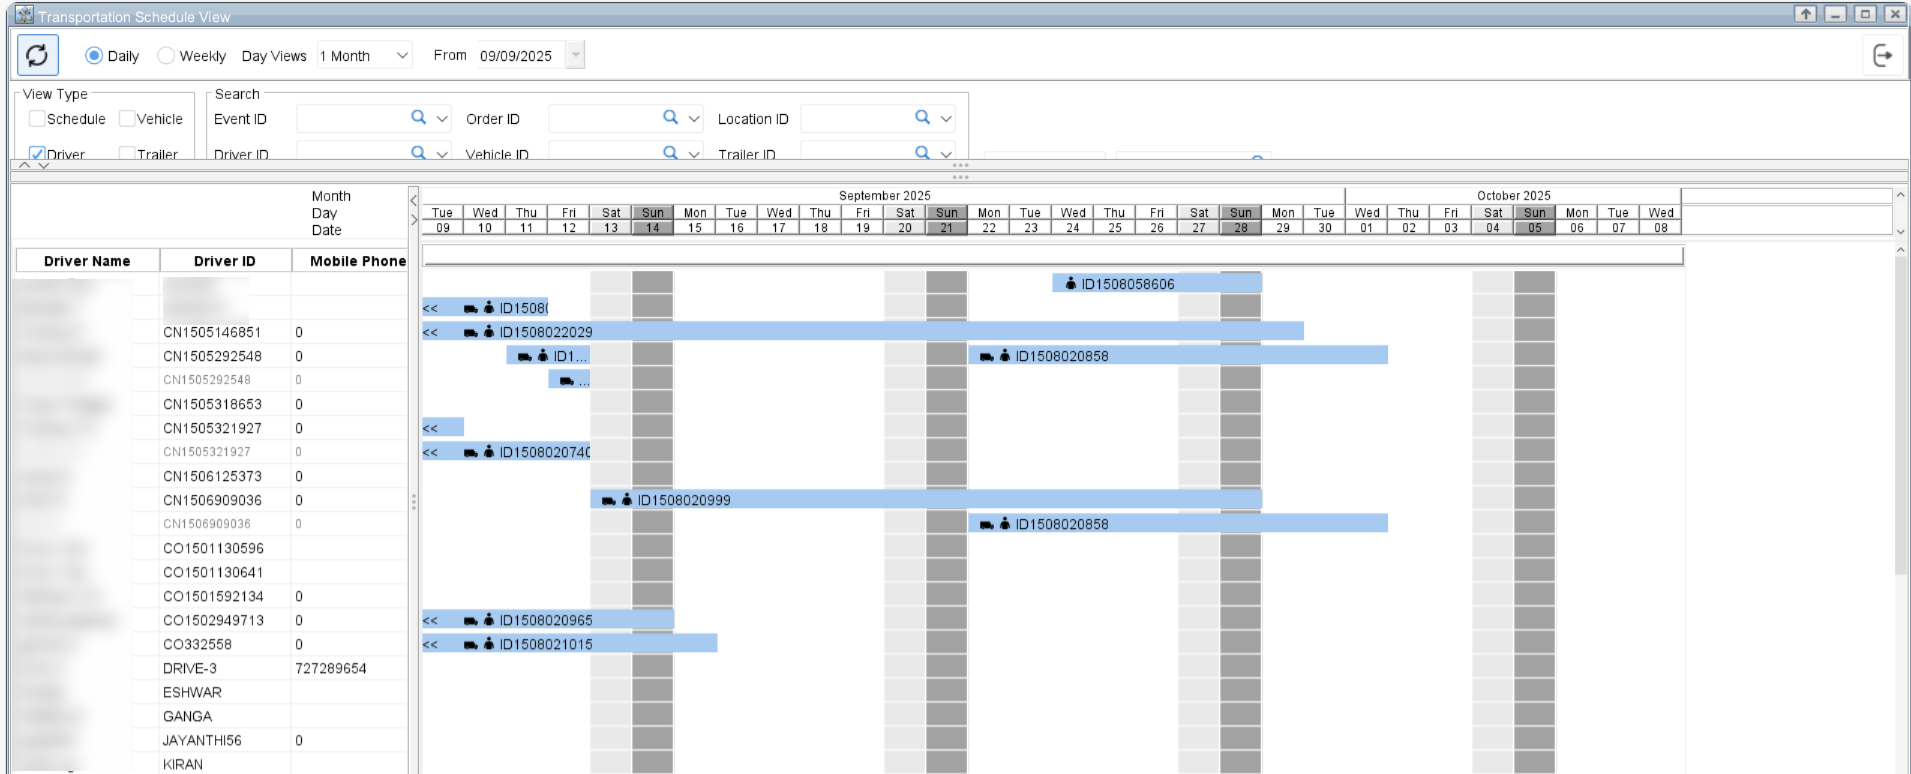Expand the filter panel with the down chevron
This screenshot has width=1911, height=774.
pyautogui.click(x=43, y=165)
